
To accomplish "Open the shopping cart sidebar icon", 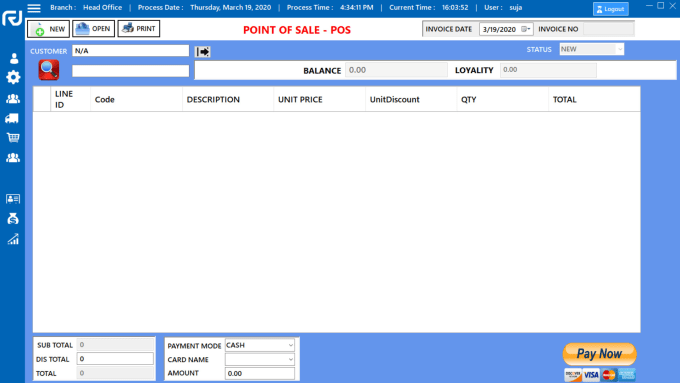I will 13,137.
